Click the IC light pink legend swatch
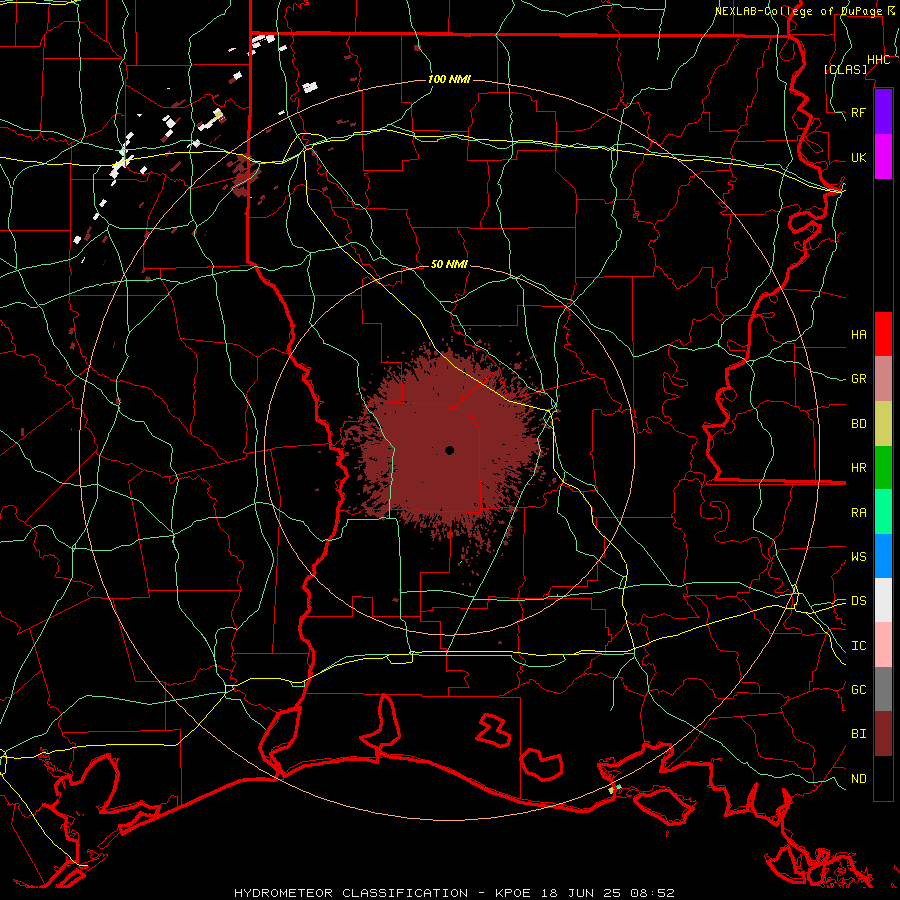Image resolution: width=900 pixels, height=900 pixels. (883, 645)
